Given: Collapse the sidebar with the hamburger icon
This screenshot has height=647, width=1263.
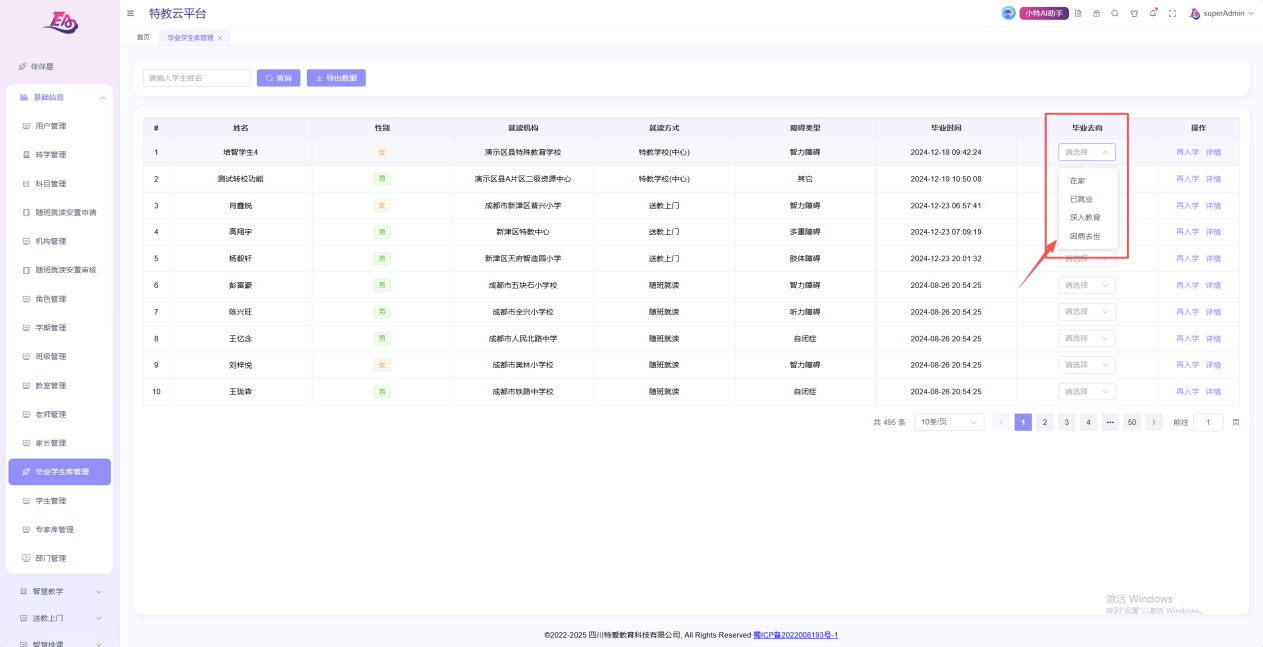Looking at the screenshot, I should click(131, 13).
